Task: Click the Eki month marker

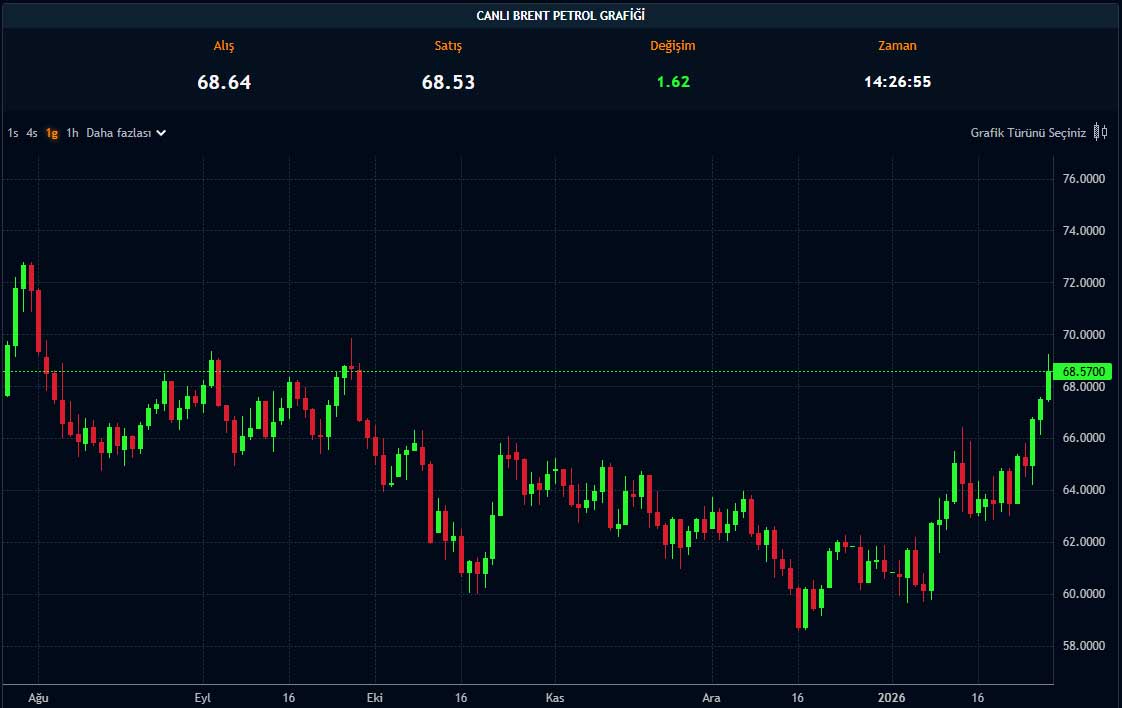Action: coord(375,697)
